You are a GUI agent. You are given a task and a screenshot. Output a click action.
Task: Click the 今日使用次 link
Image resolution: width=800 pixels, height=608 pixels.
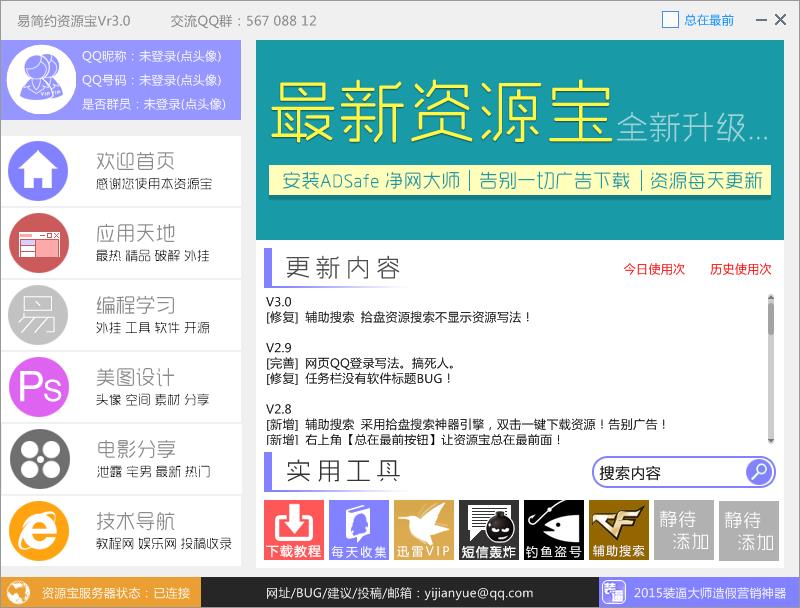654,269
